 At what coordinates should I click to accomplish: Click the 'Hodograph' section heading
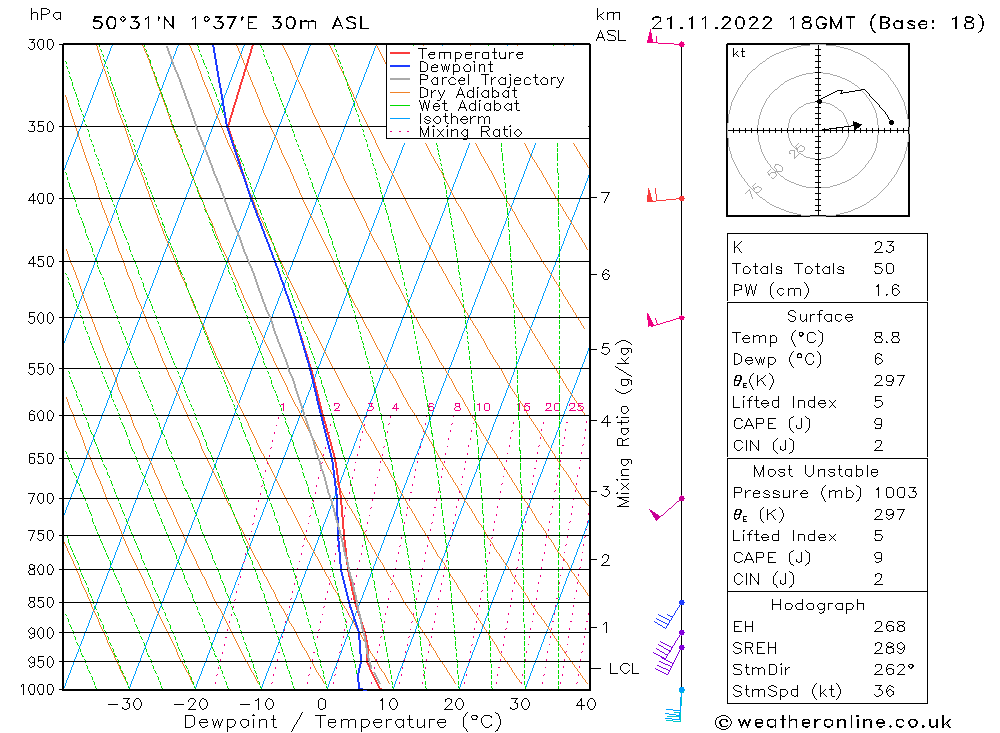[x=818, y=605]
